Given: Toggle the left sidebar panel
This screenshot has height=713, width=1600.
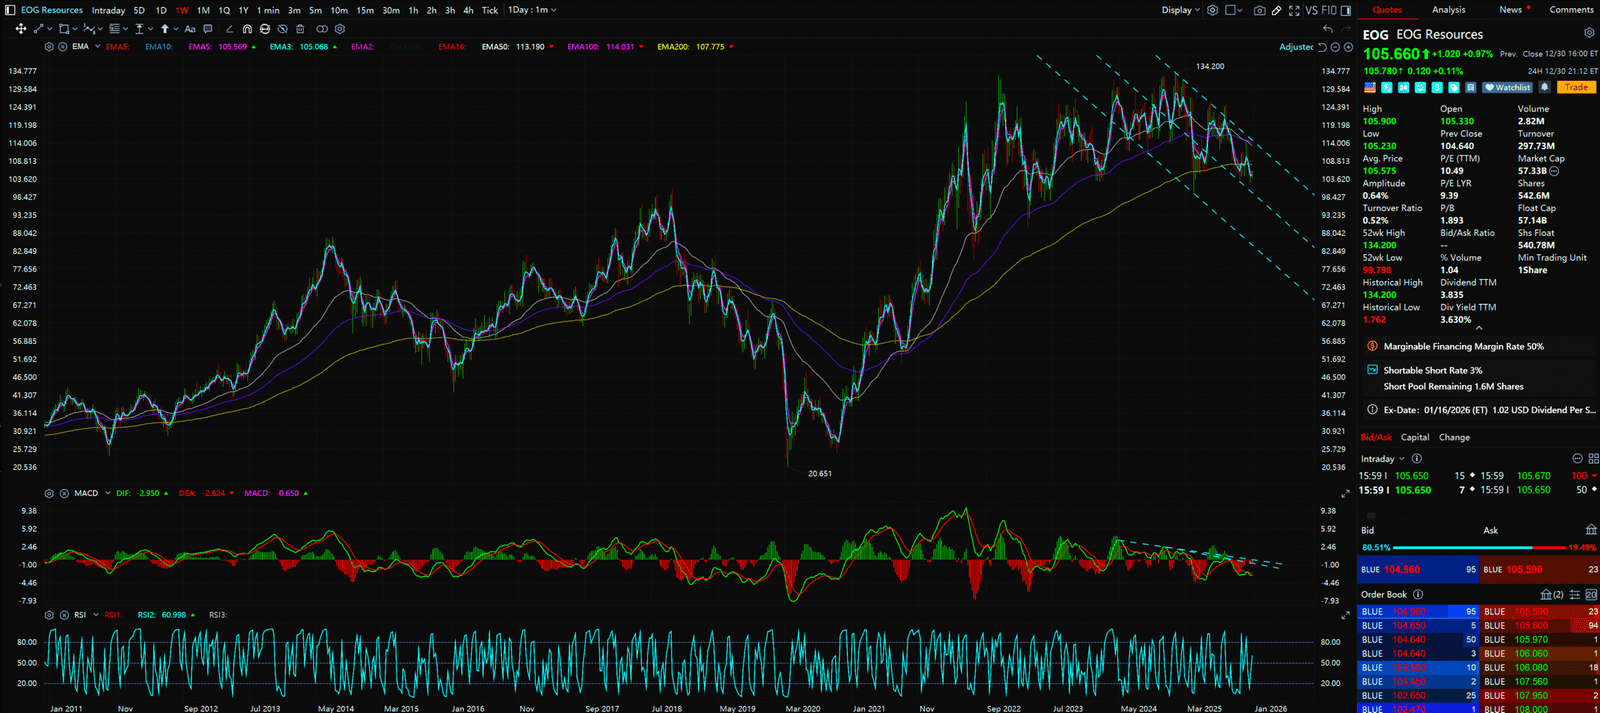Looking at the screenshot, I should [10, 10].
